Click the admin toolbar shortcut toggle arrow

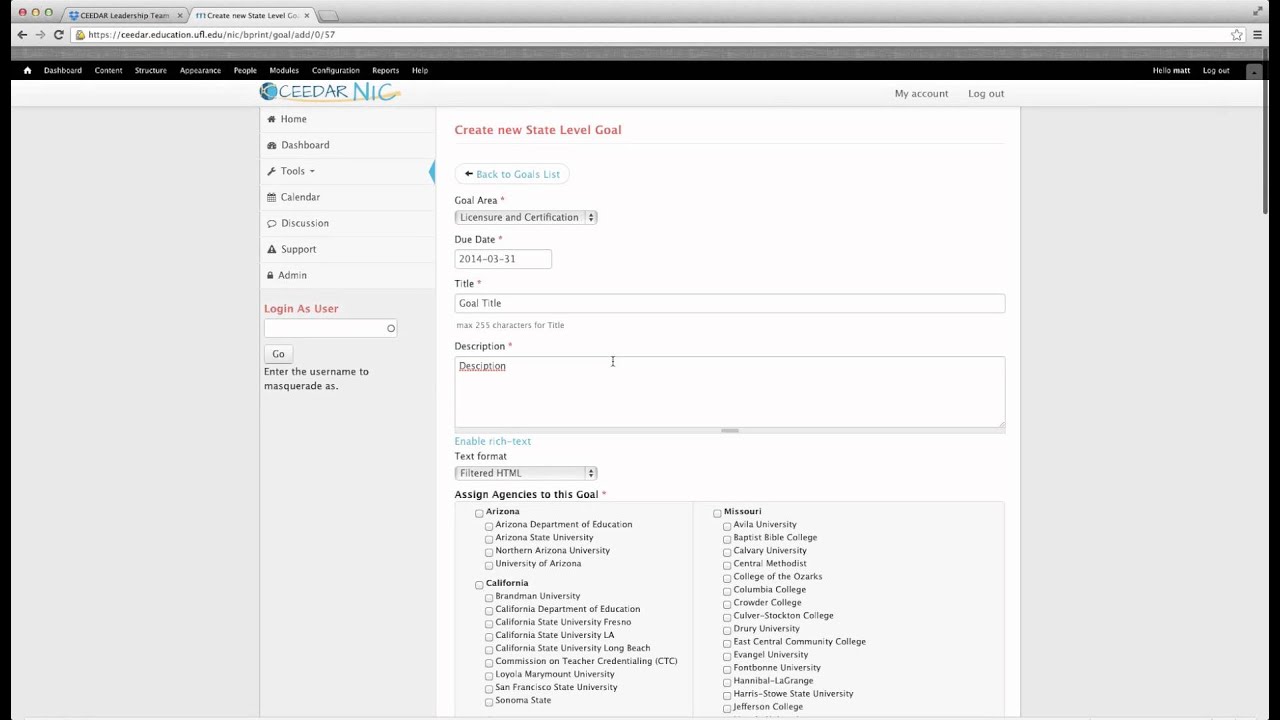coord(1253,71)
